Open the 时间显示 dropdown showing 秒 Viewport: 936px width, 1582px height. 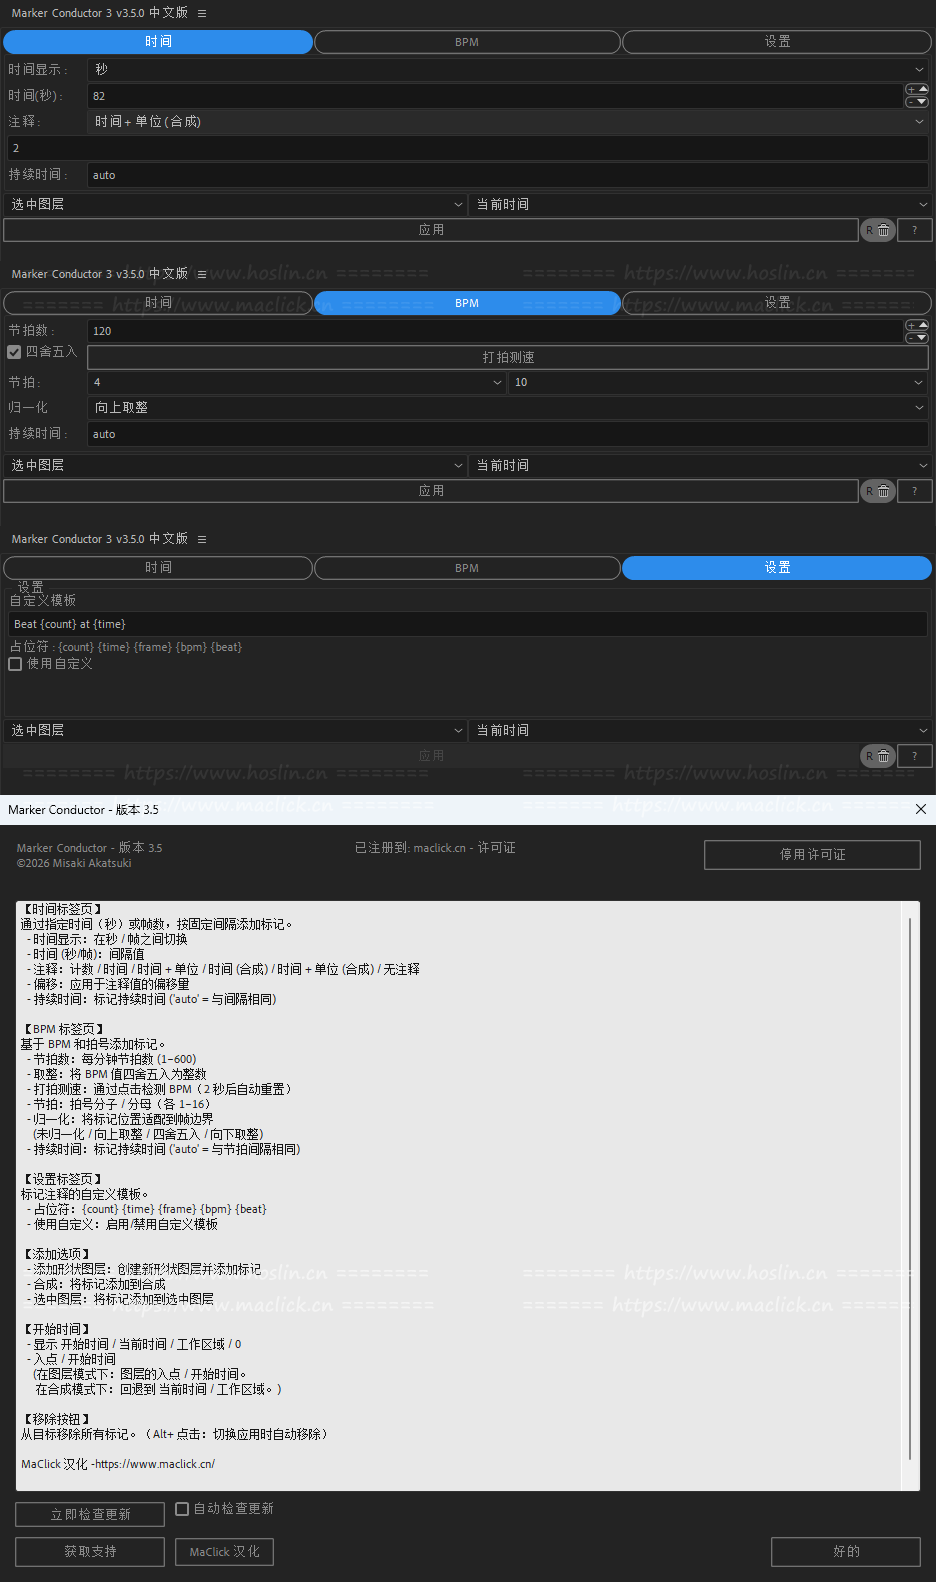tap(508, 69)
